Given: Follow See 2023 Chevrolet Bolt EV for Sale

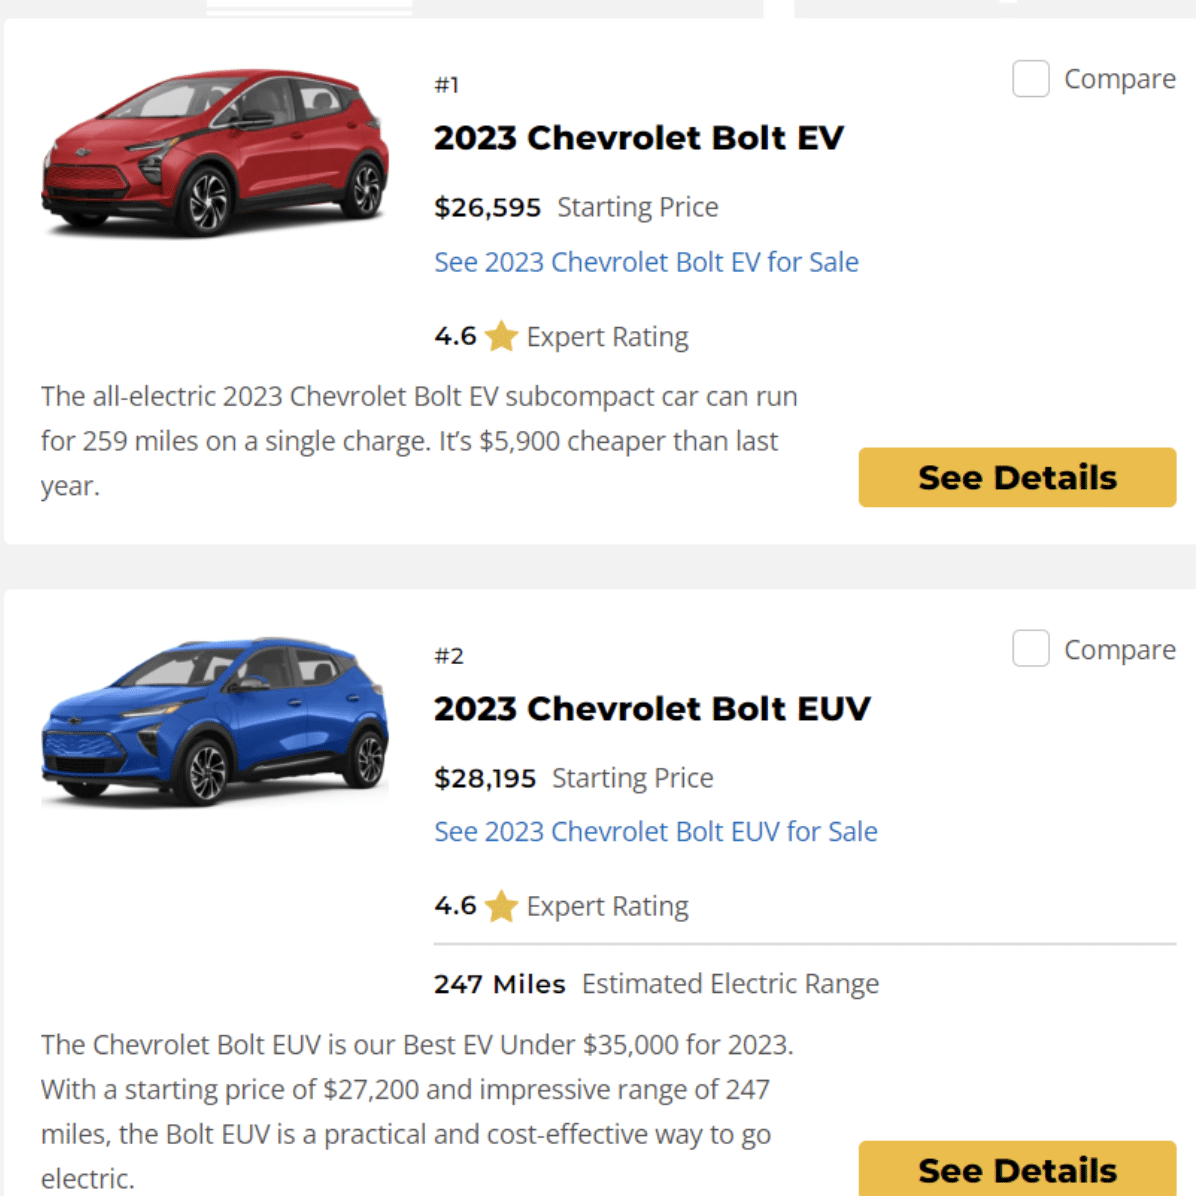Looking at the screenshot, I should (646, 262).
